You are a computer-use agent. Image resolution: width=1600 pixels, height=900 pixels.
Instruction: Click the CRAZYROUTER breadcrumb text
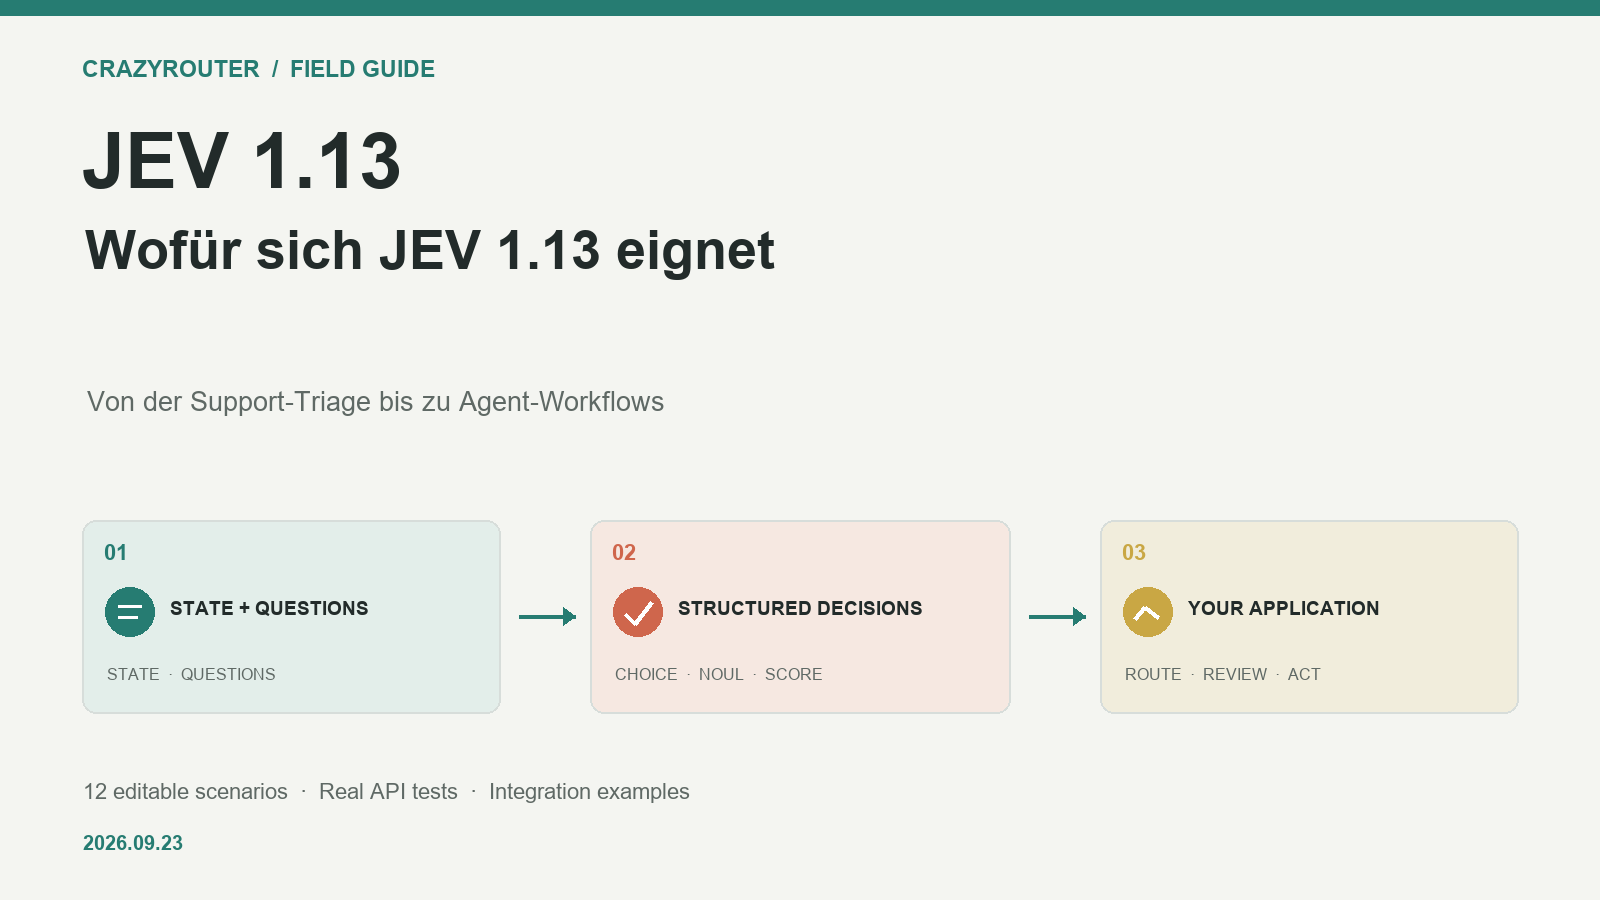171,69
